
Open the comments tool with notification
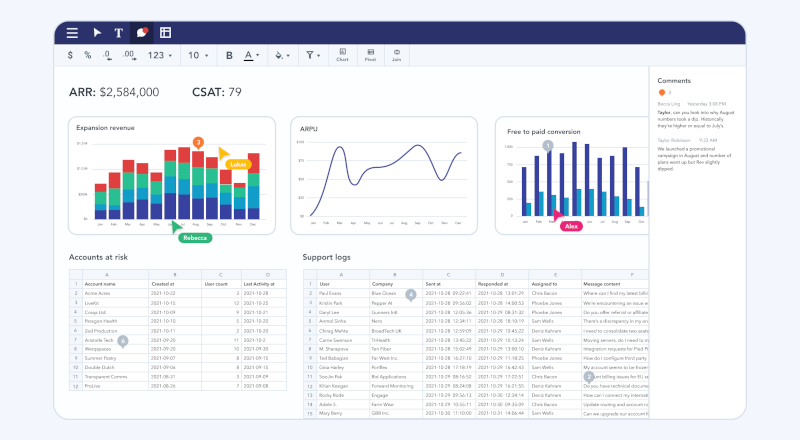pos(142,33)
